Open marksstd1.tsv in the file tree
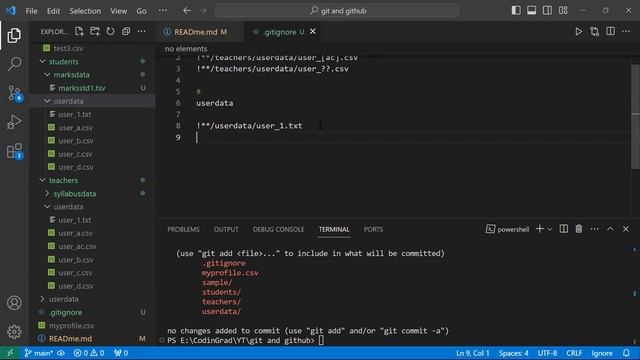The image size is (640, 360). pyautogui.click(x=82, y=88)
